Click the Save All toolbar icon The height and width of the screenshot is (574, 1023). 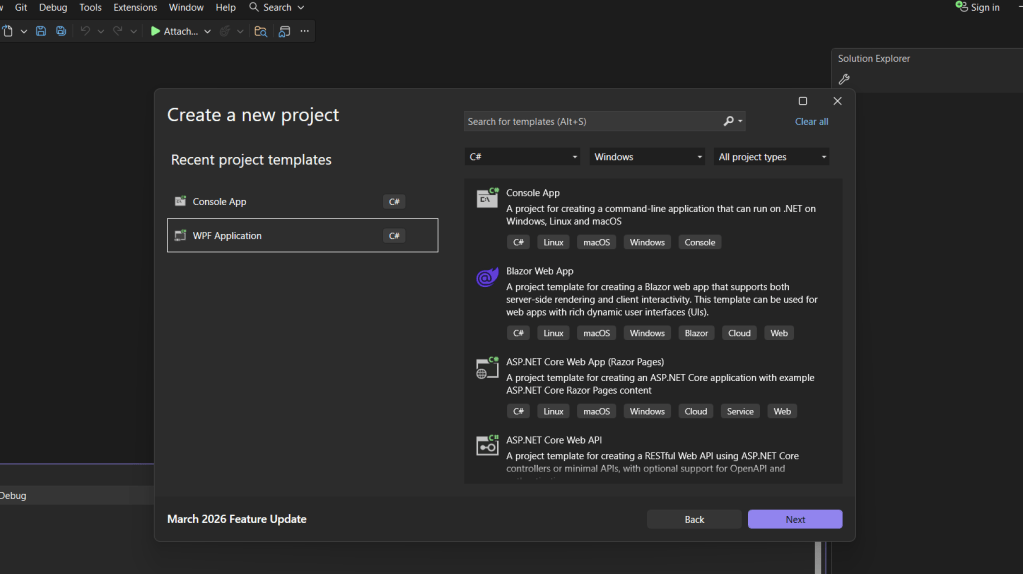click(x=61, y=31)
